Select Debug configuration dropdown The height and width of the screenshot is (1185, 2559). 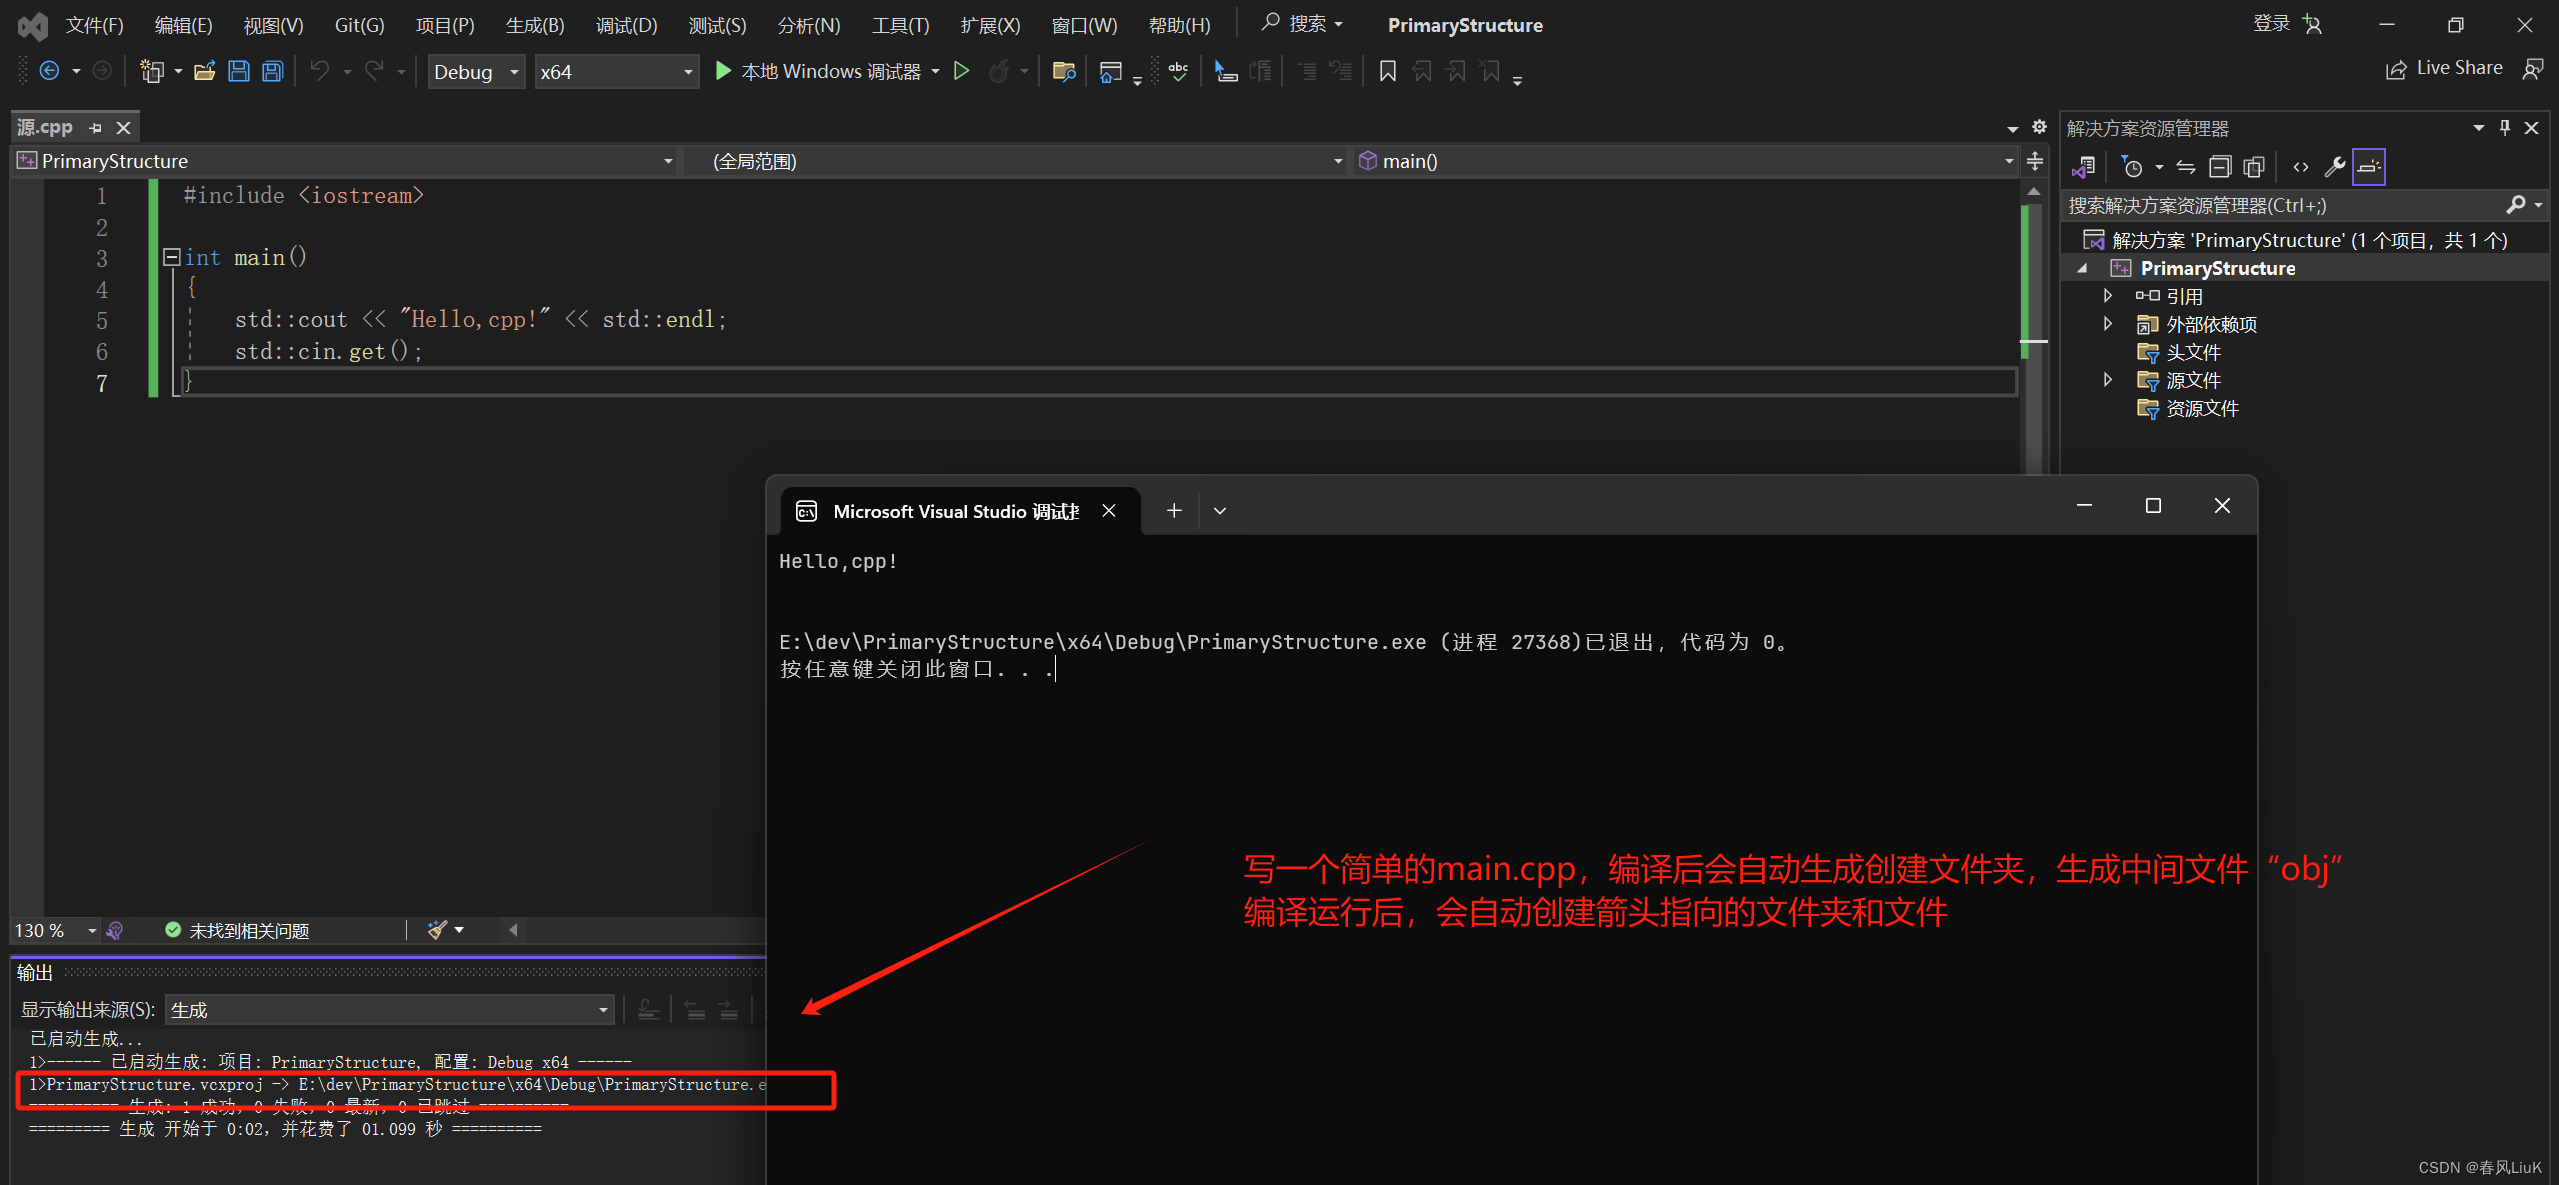point(475,70)
